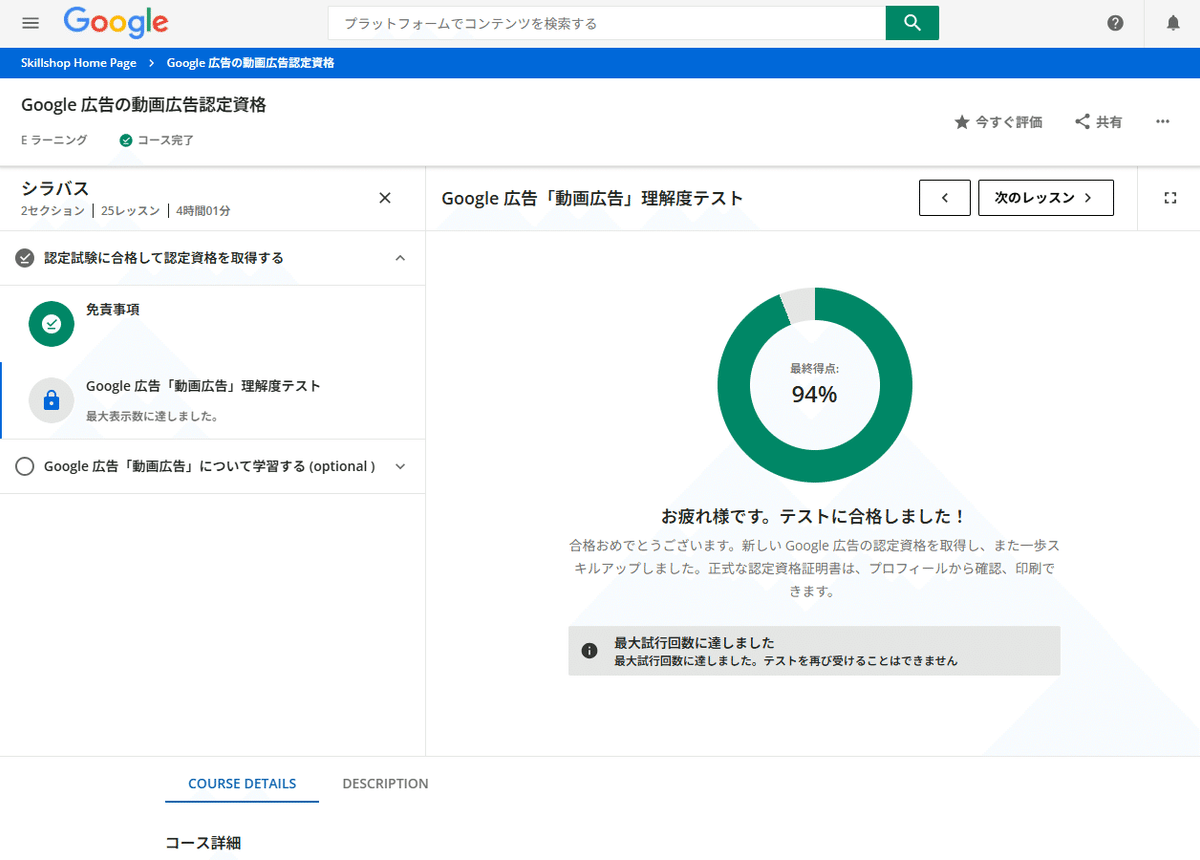
Task: Click お疲れ様です。テストに合格しました！ heading
Action: point(814,517)
